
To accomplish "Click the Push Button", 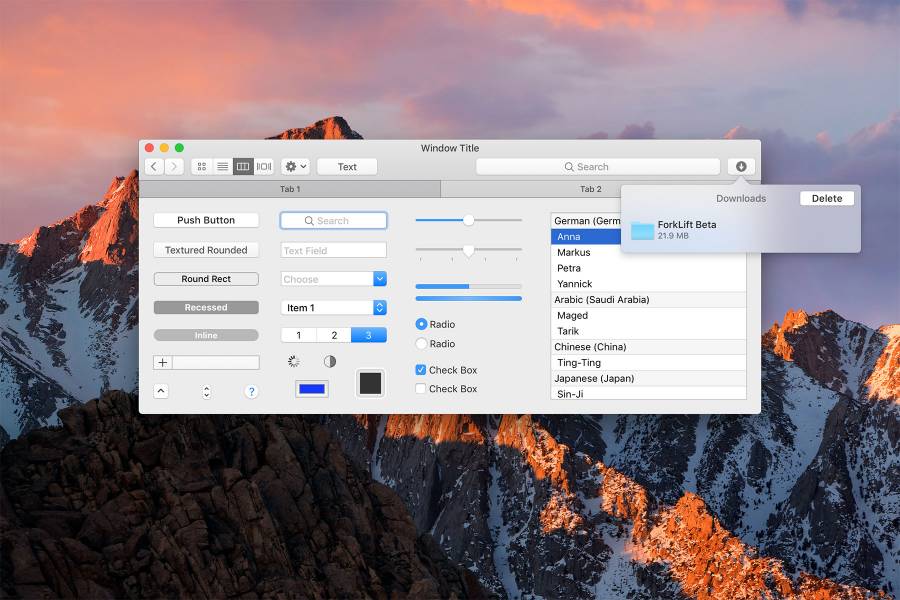I will (206, 220).
